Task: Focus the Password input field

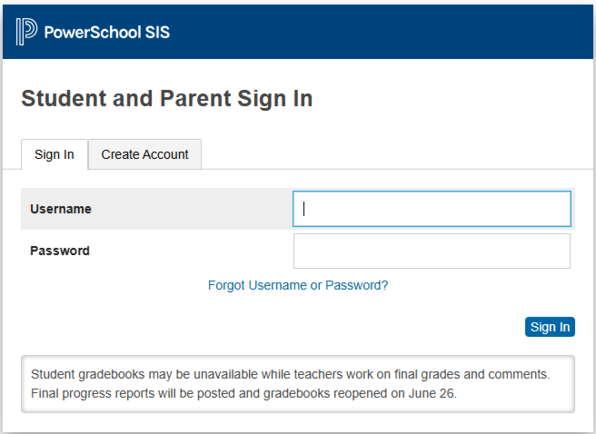Action: coord(432,251)
